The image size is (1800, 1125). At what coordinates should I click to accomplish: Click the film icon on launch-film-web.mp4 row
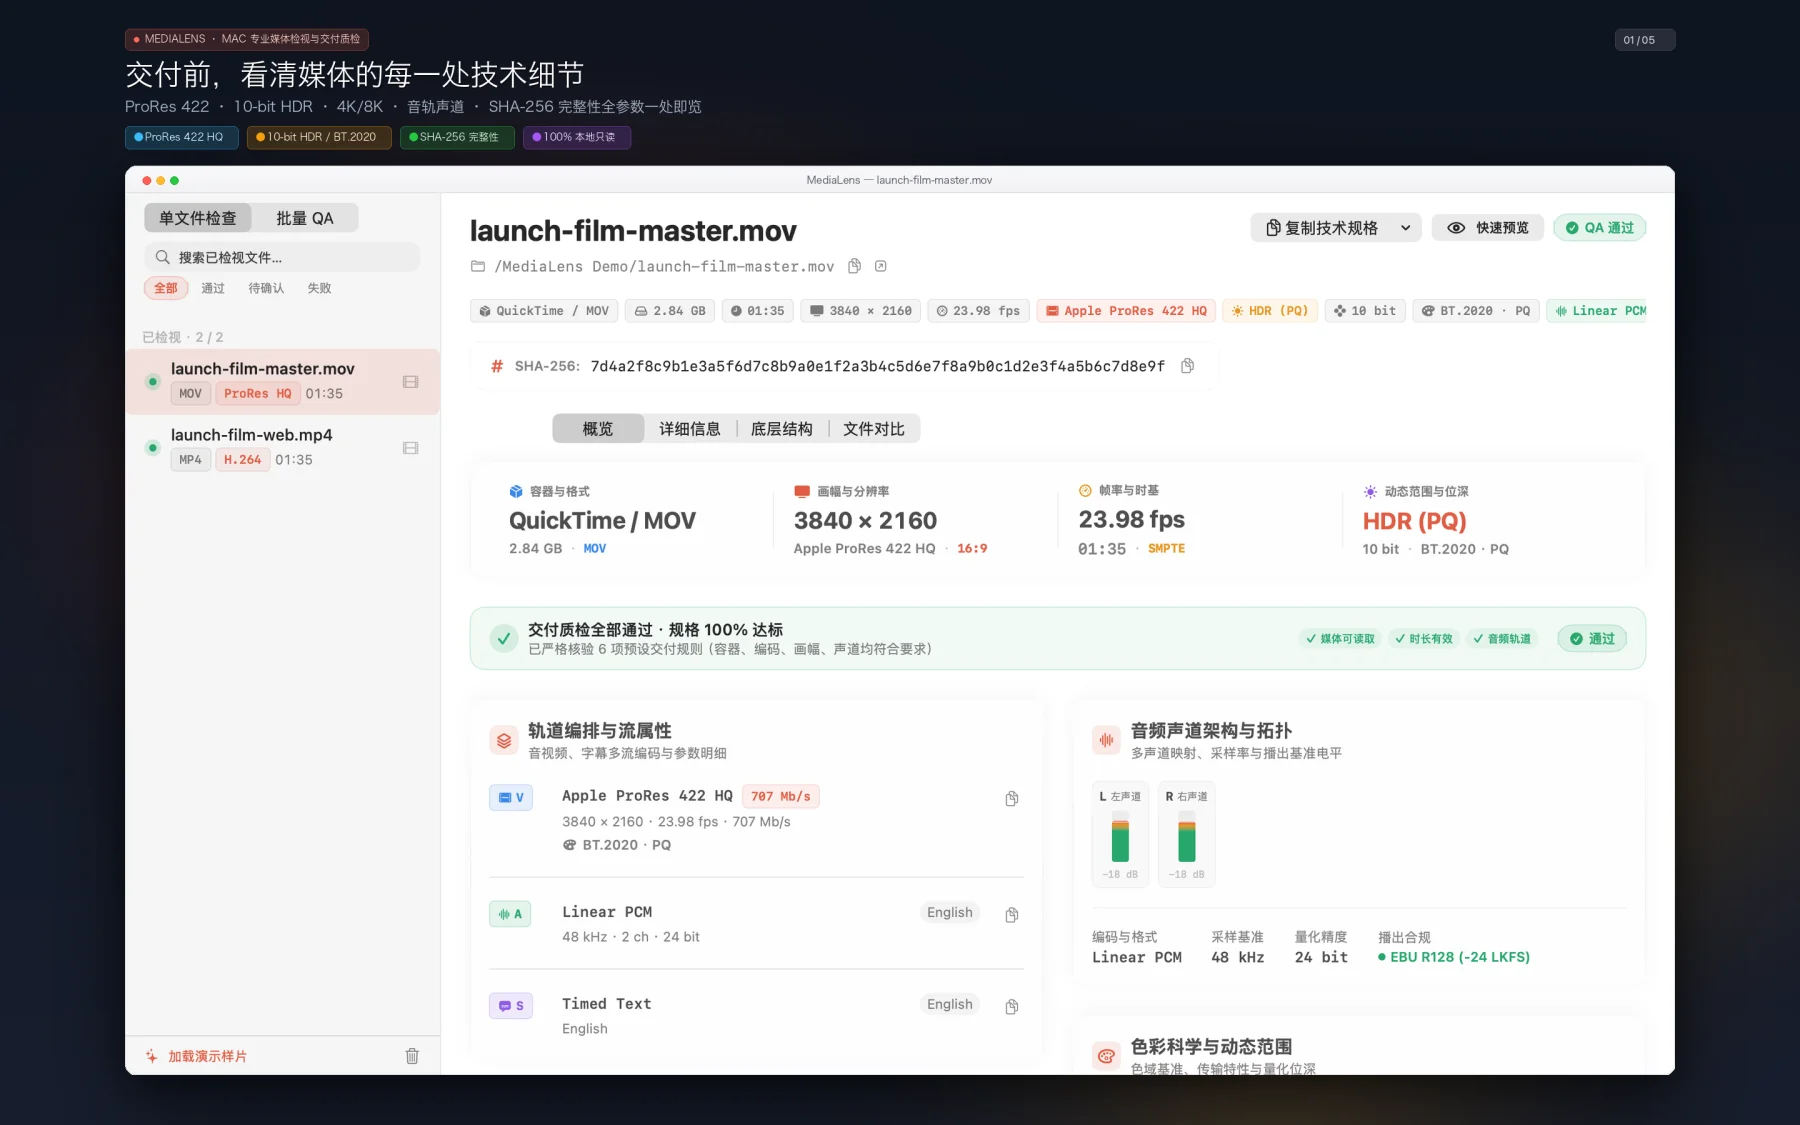click(410, 448)
